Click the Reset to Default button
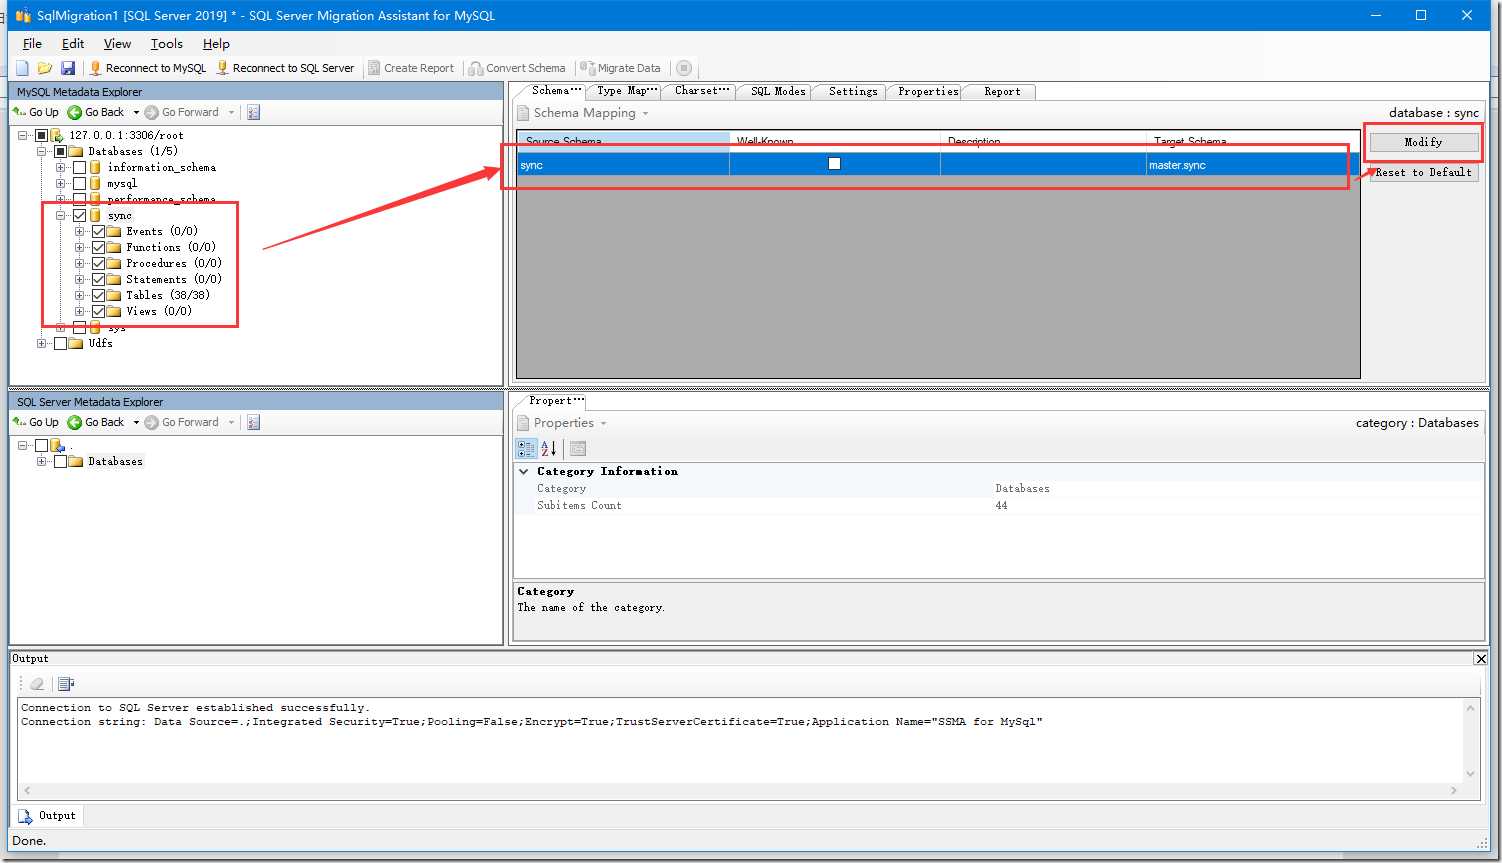The width and height of the screenshot is (1502, 863). (x=1423, y=172)
